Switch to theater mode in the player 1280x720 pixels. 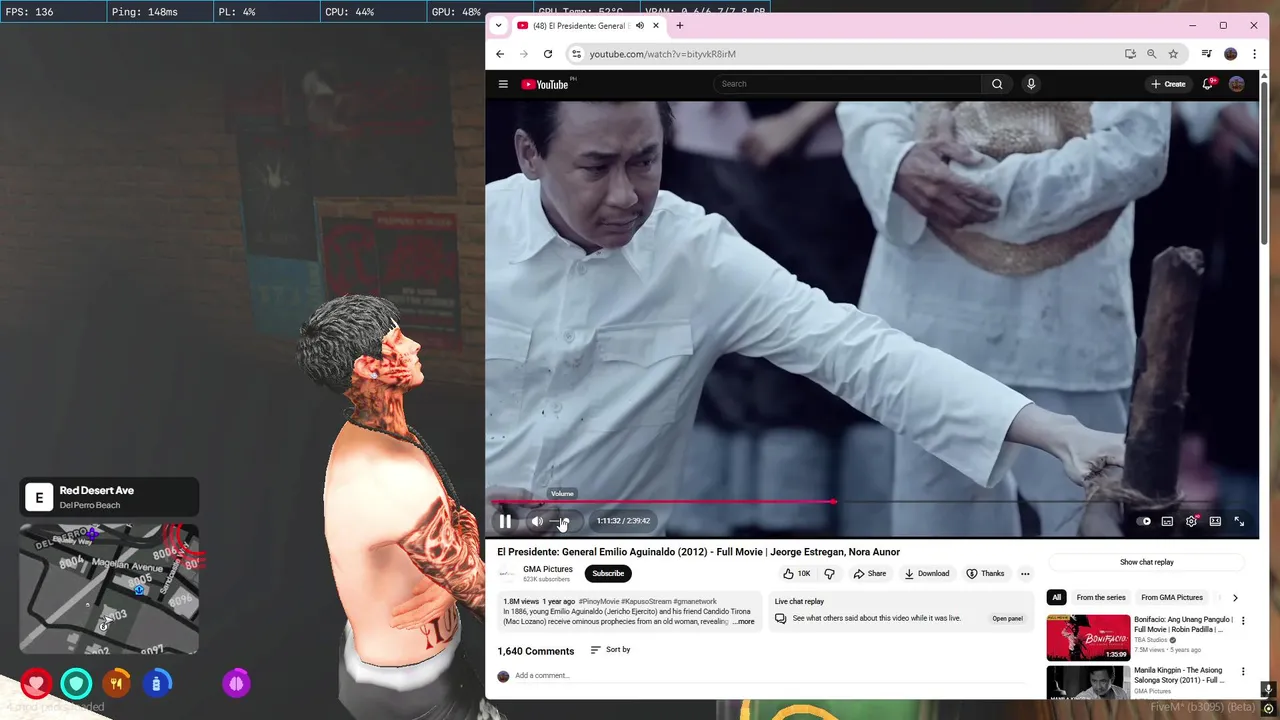coord(1215,521)
